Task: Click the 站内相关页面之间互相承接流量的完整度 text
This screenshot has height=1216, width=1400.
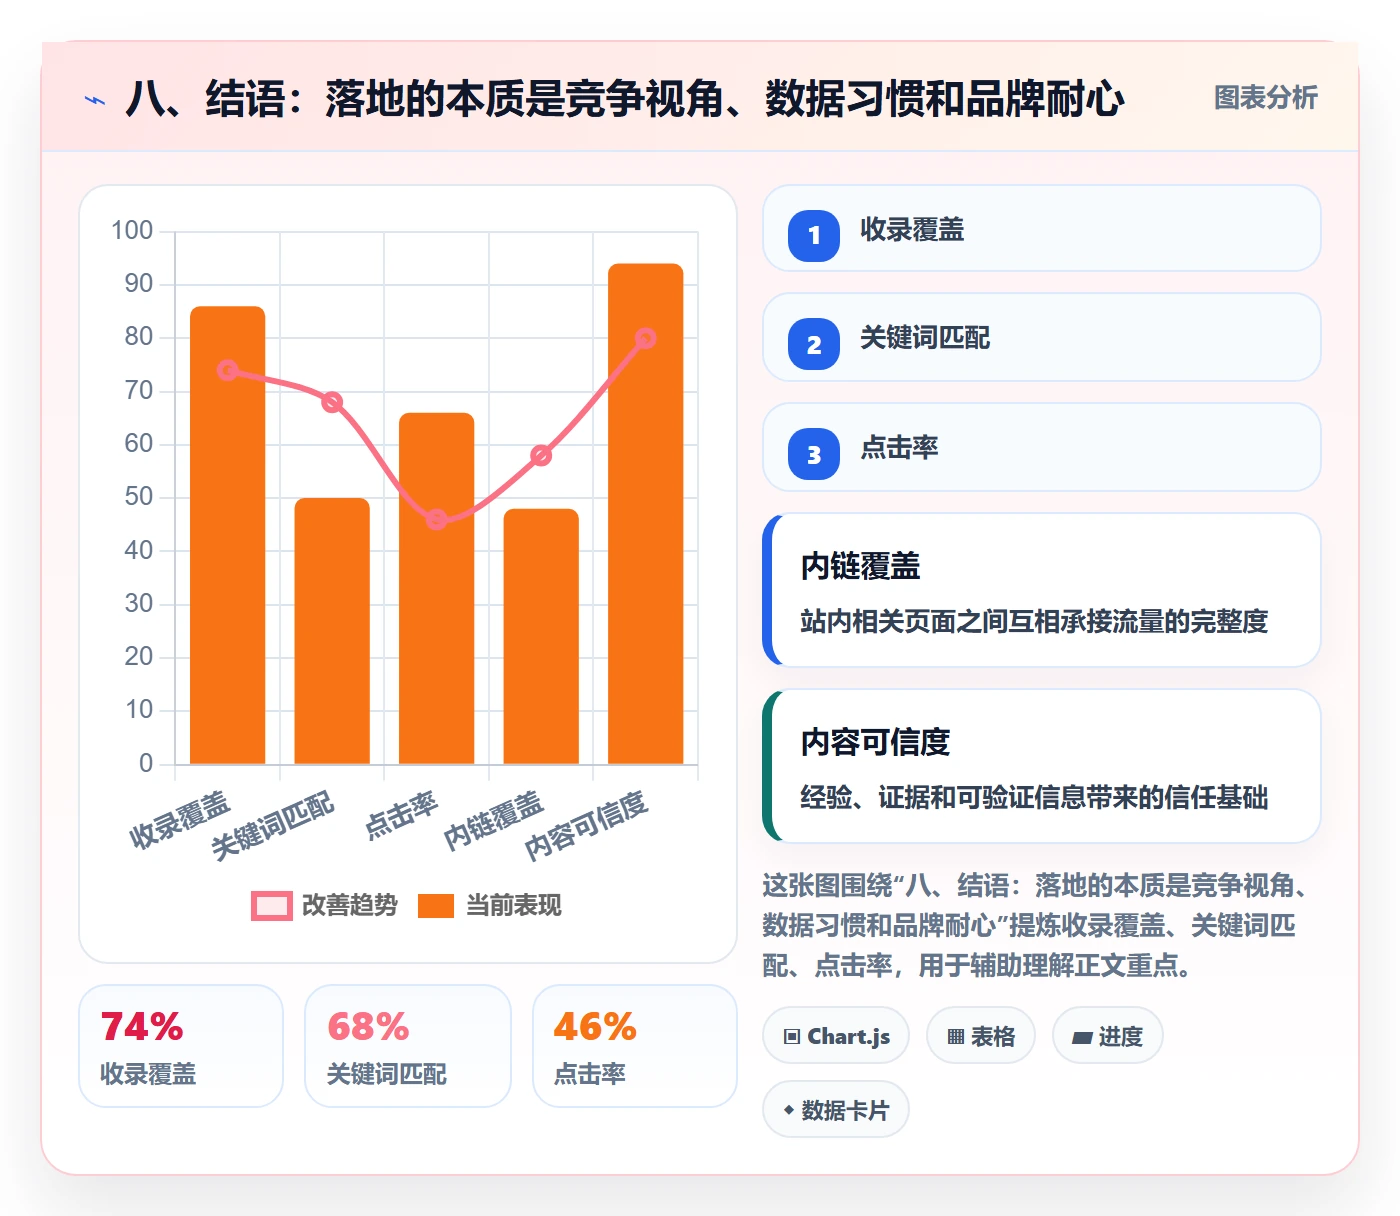Action: click(1034, 621)
